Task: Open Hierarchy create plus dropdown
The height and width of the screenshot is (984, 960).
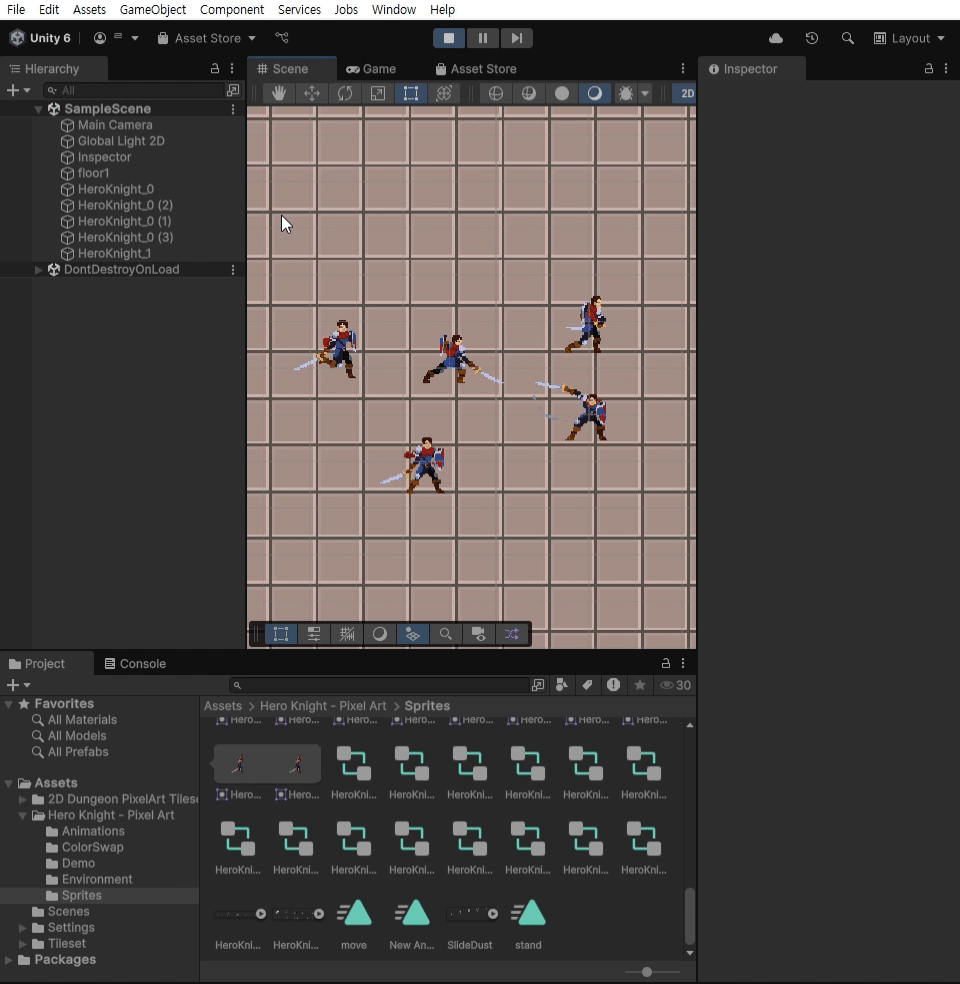Action: 18,90
